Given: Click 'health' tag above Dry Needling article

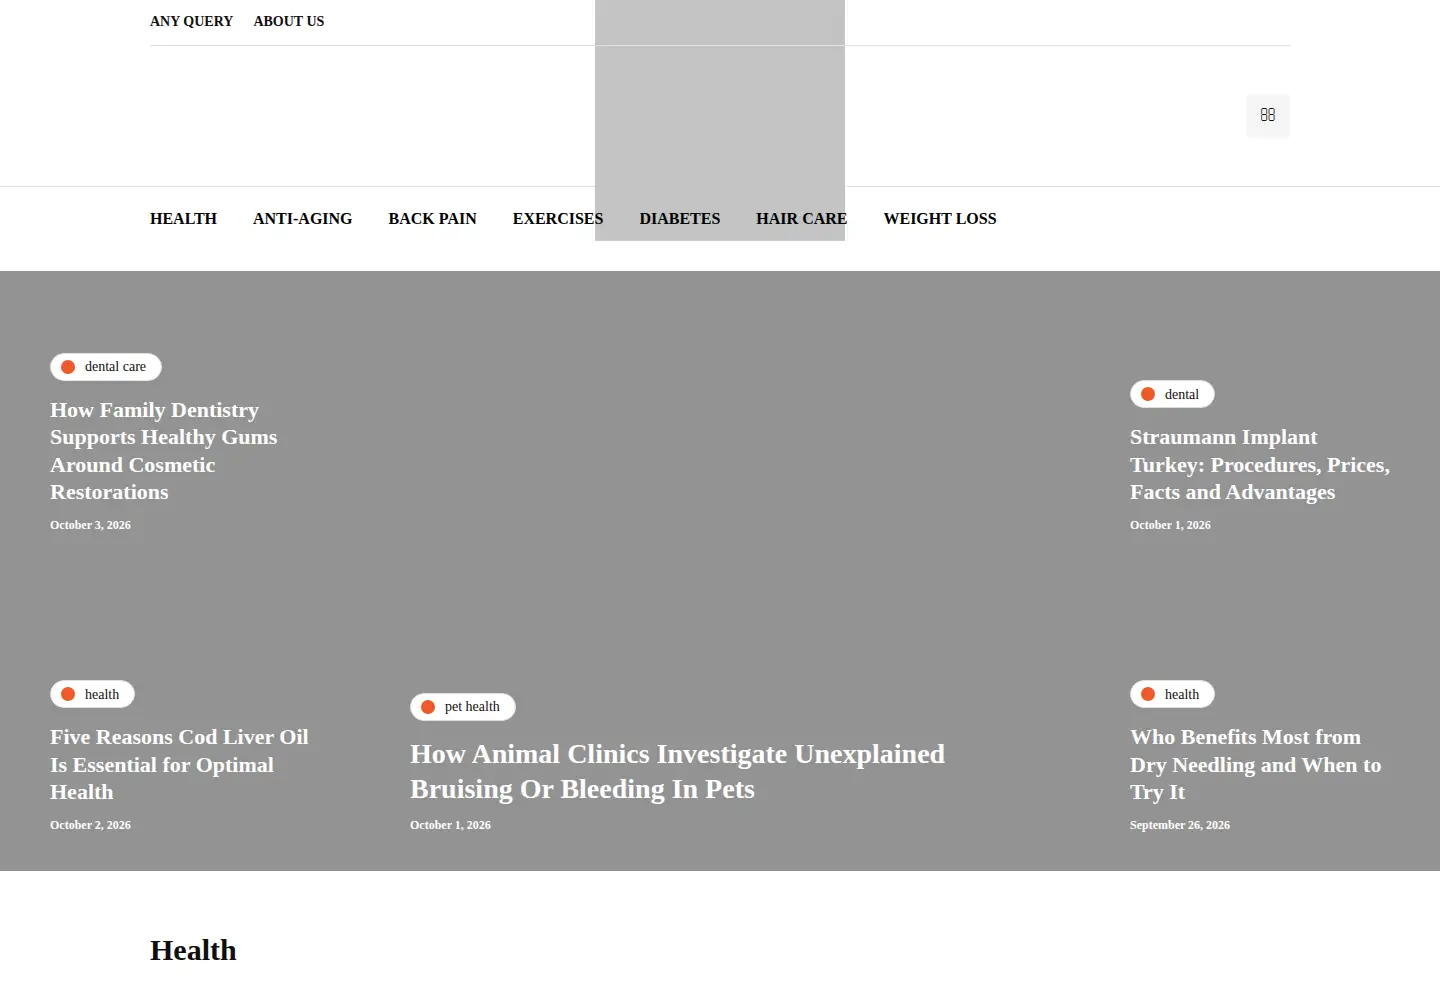Looking at the screenshot, I should coord(1172,694).
